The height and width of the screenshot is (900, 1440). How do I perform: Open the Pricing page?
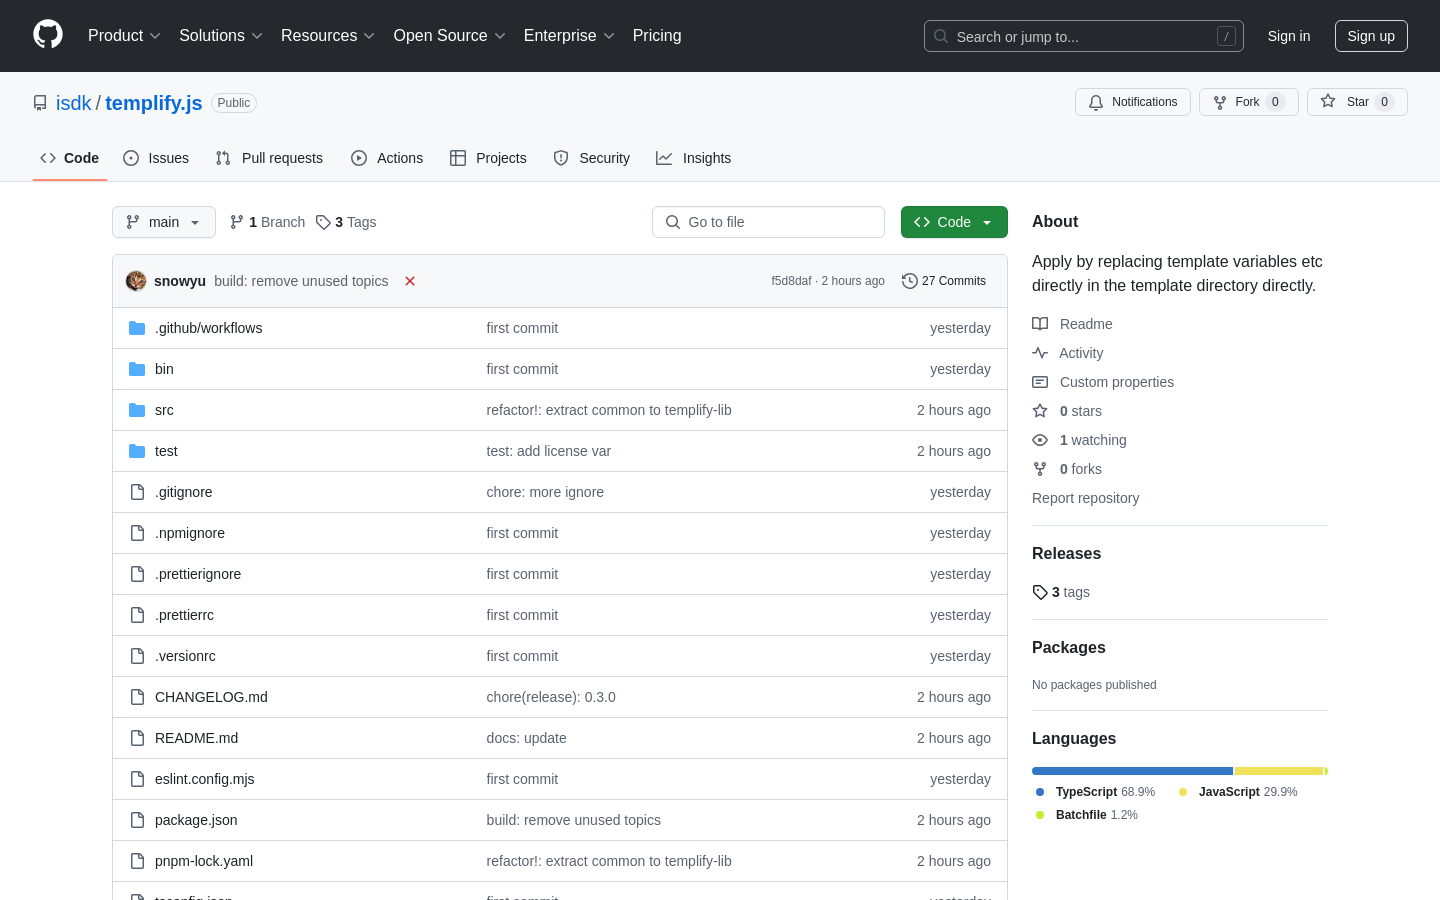[657, 35]
